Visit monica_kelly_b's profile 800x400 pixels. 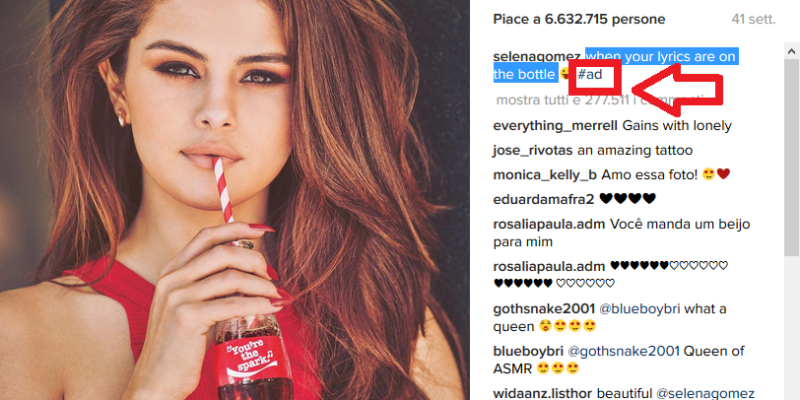click(545, 175)
